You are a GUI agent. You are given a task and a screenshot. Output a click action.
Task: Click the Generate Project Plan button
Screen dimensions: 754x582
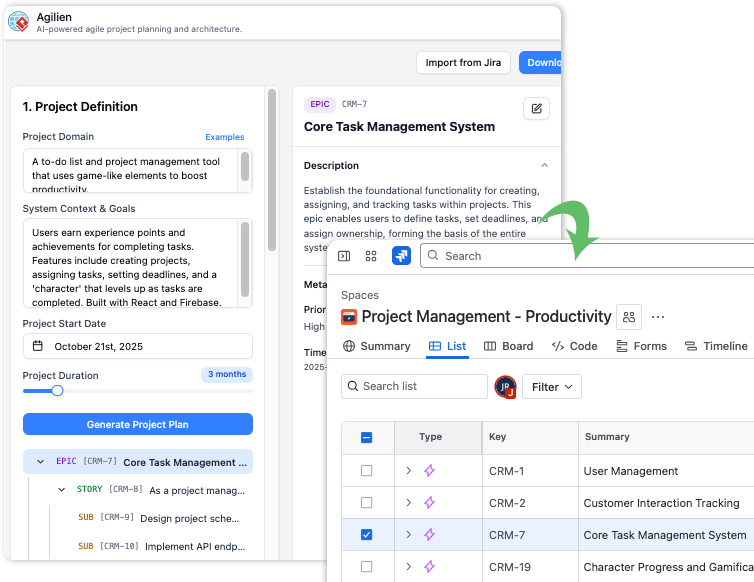pos(138,424)
